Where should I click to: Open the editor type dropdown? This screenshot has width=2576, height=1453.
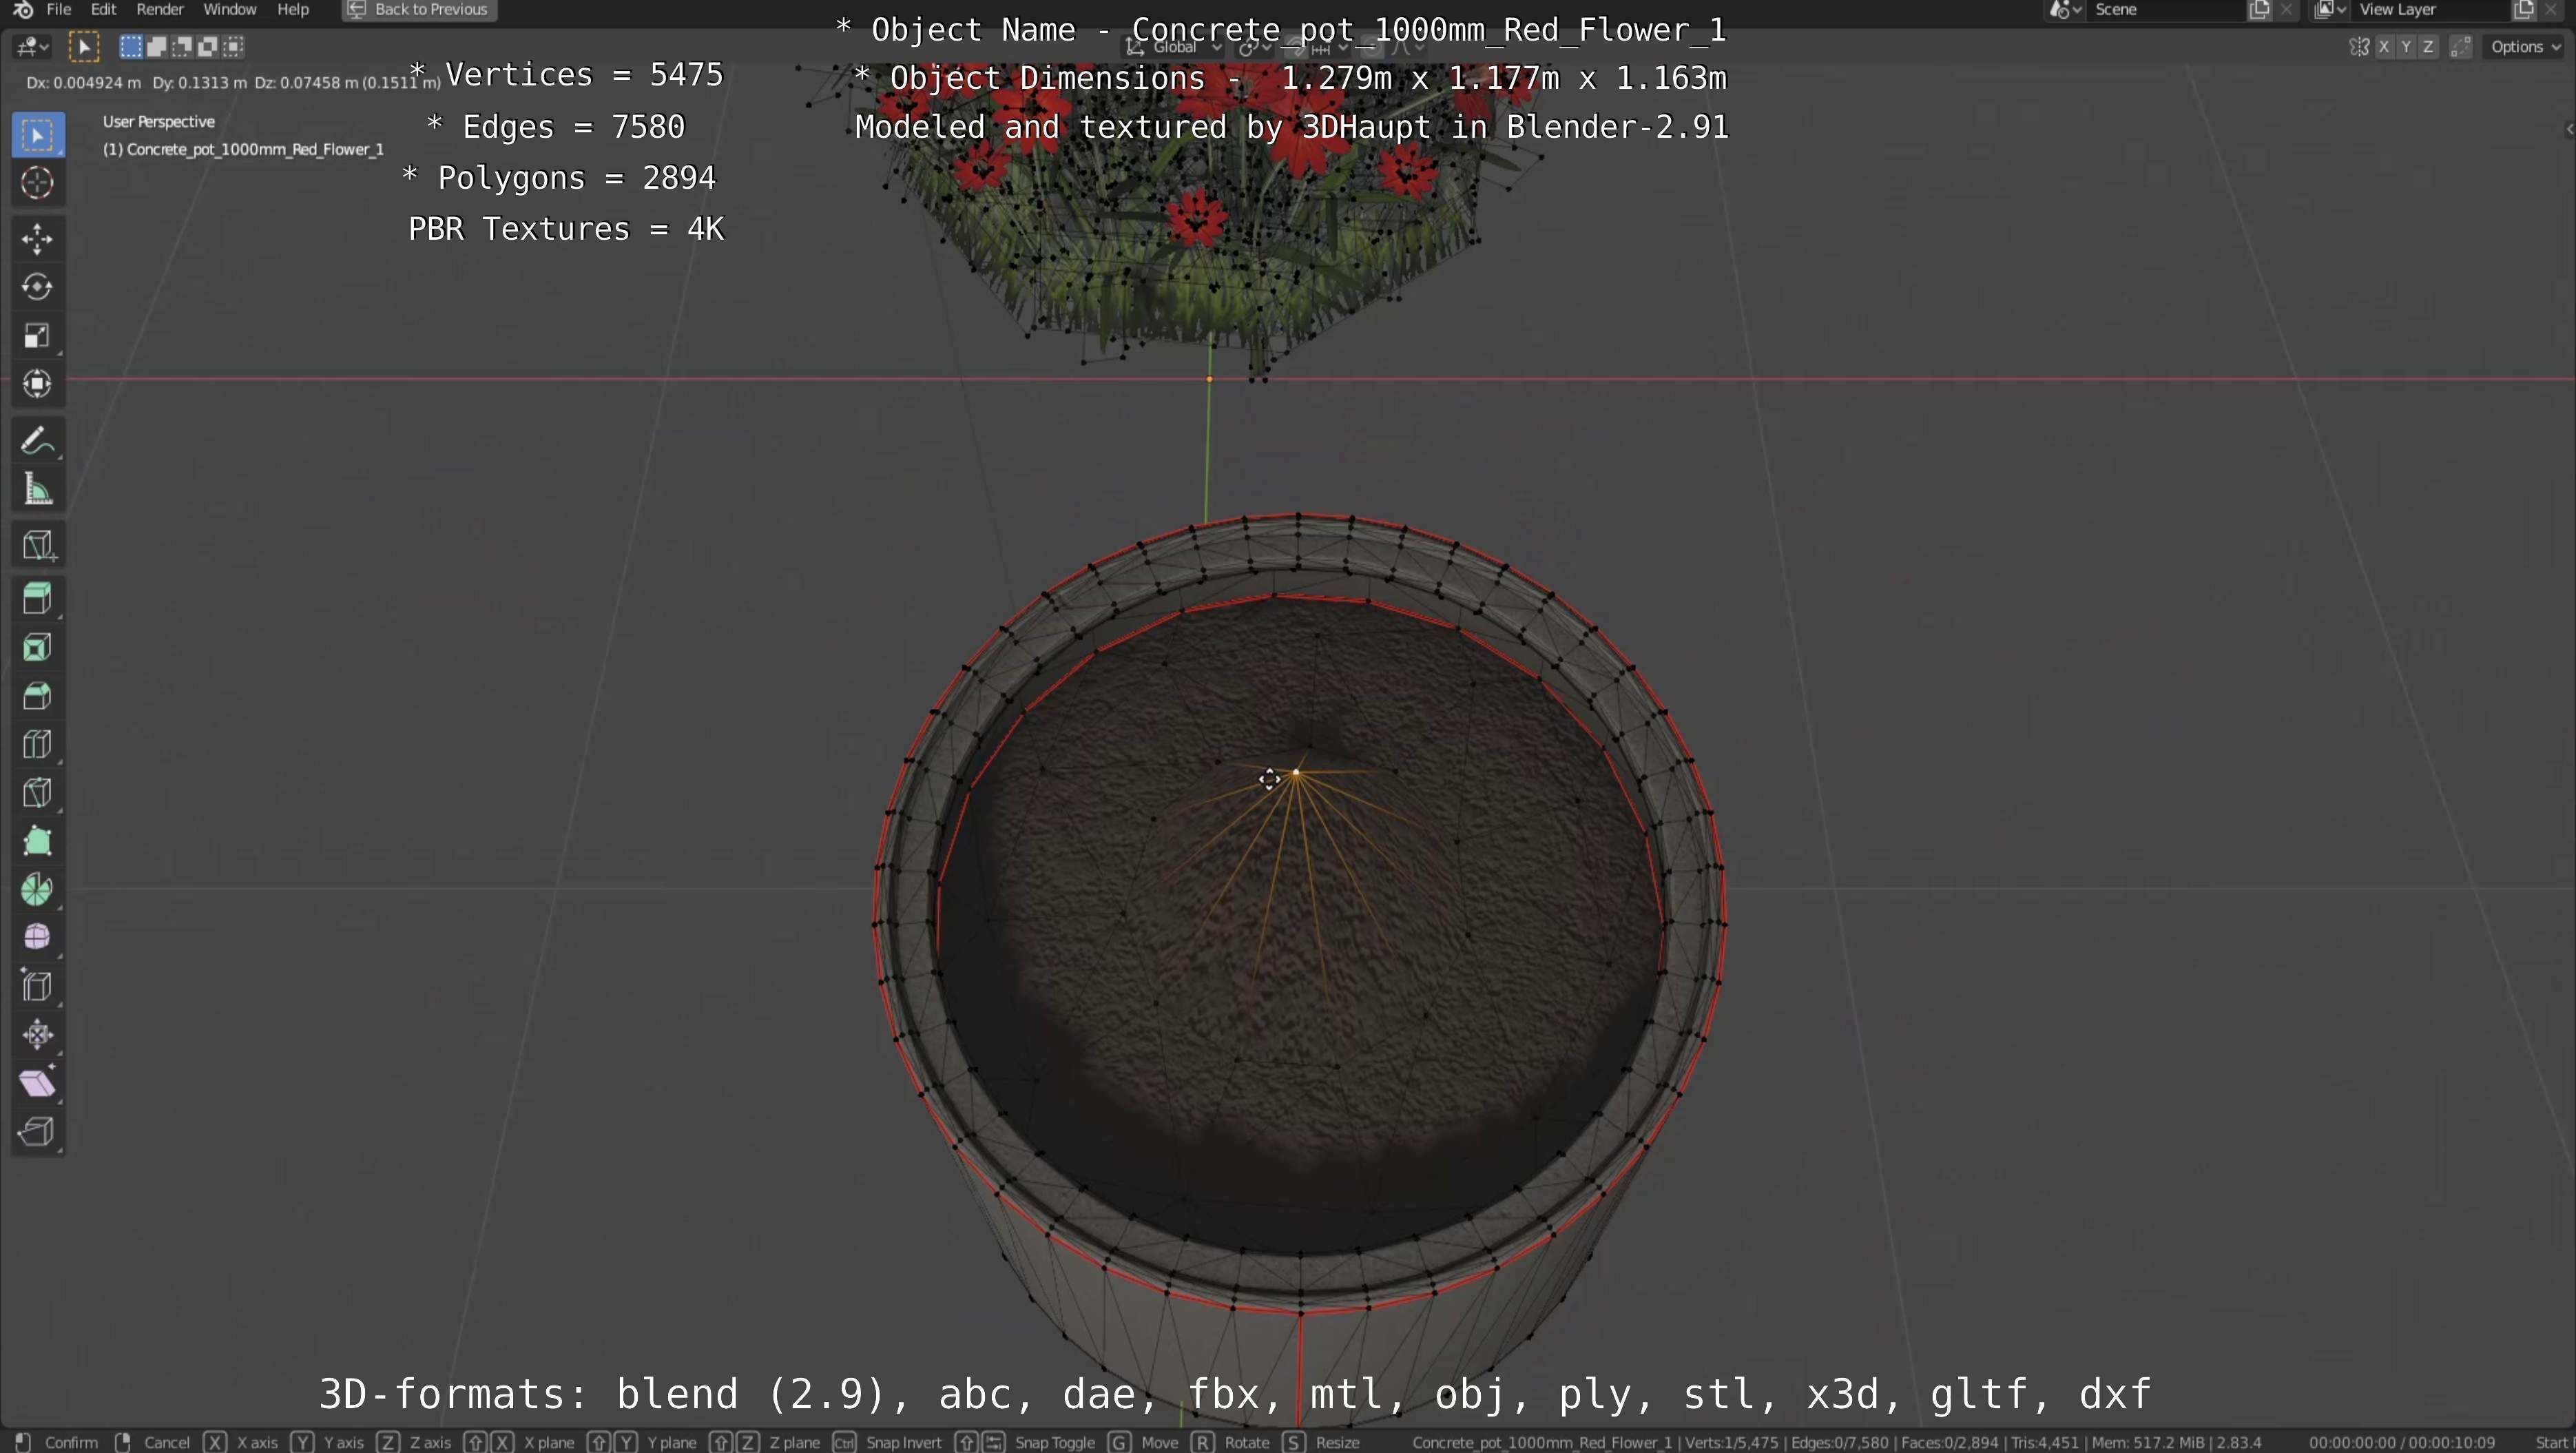pyautogui.click(x=32, y=46)
